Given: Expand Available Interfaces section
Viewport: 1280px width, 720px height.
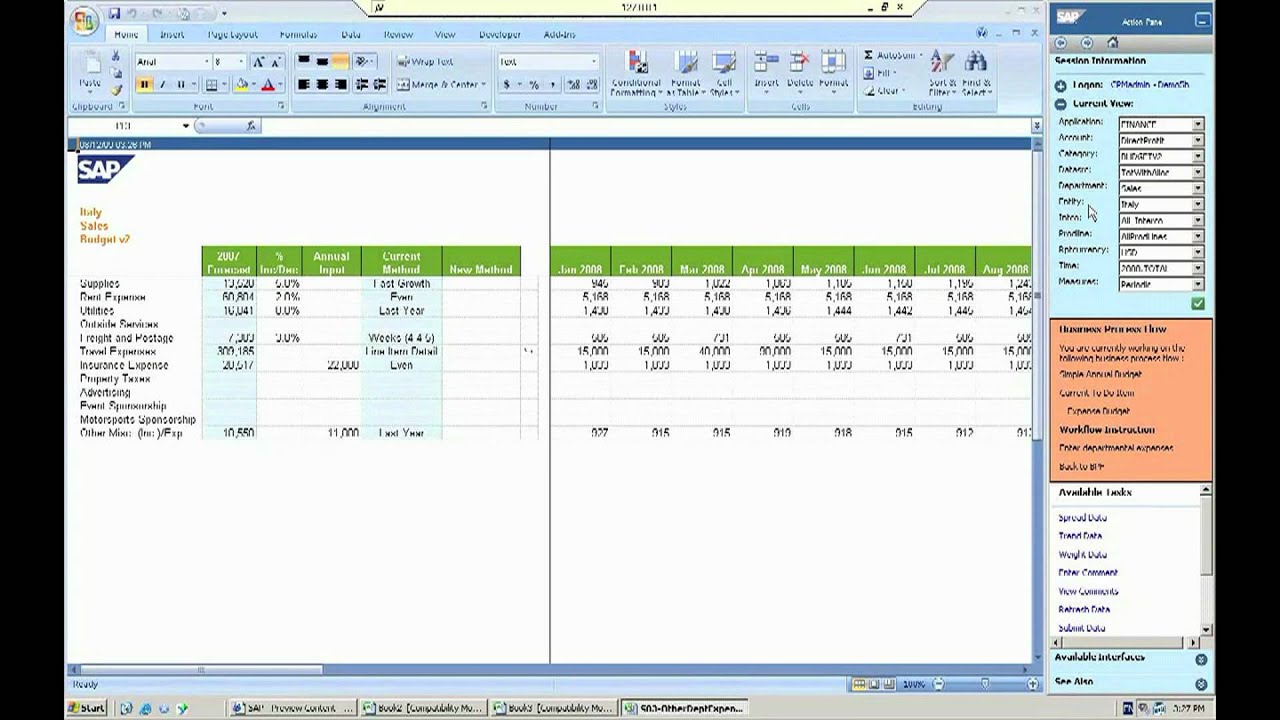Looking at the screenshot, I should [x=1201, y=659].
